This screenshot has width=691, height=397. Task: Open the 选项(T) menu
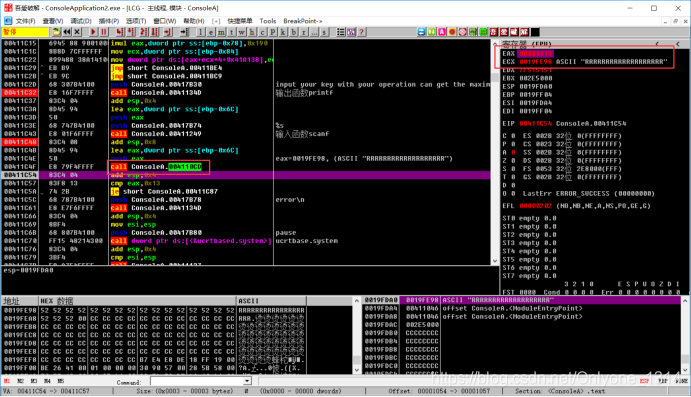tap(136, 21)
